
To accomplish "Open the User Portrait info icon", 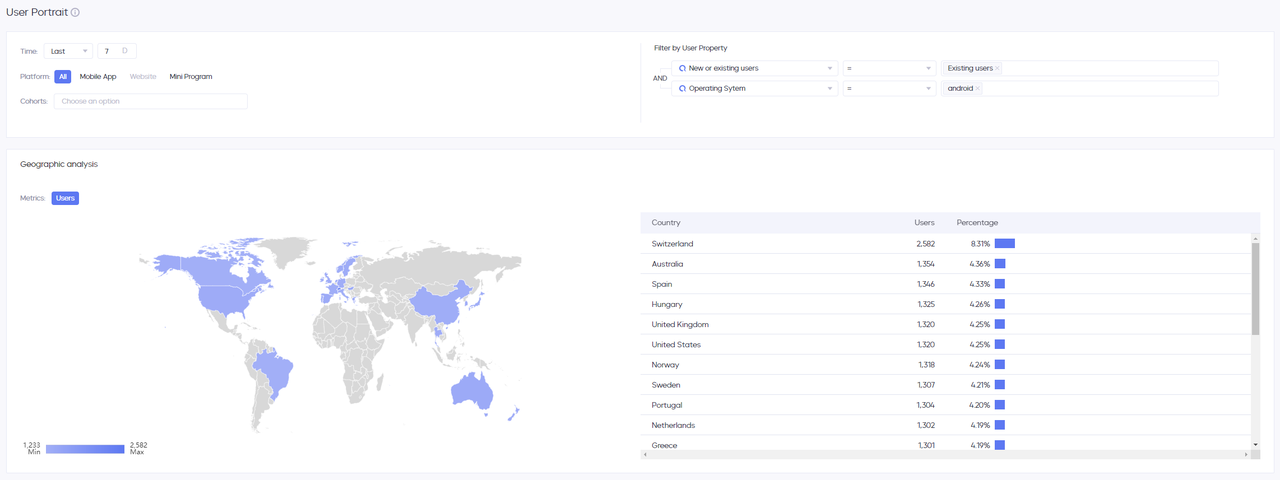I will click(x=75, y=13).
